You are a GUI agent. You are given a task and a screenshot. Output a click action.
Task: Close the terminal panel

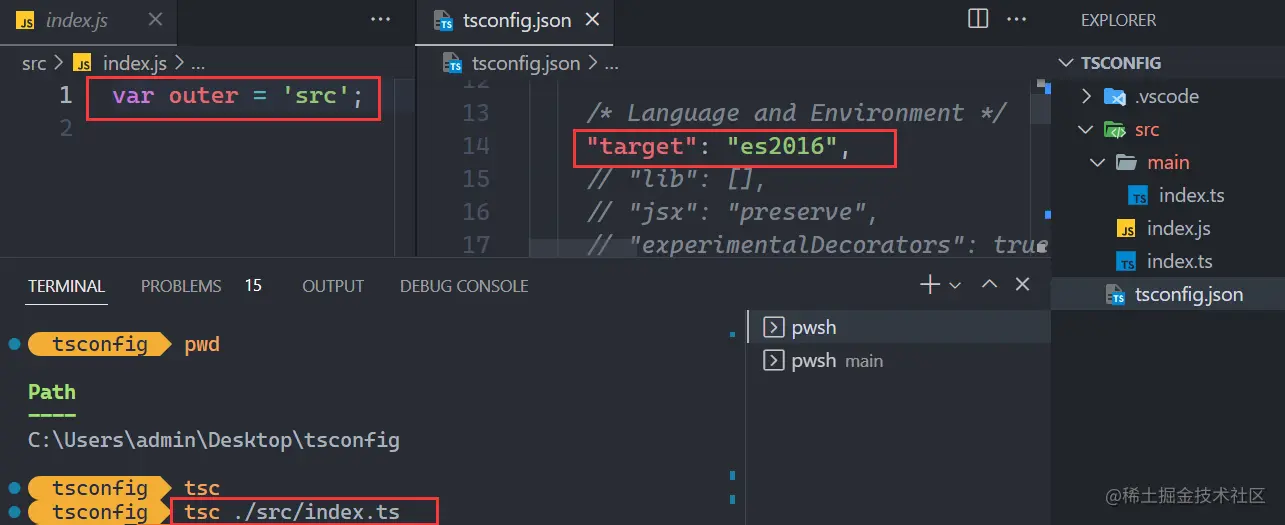[1022, 285]
